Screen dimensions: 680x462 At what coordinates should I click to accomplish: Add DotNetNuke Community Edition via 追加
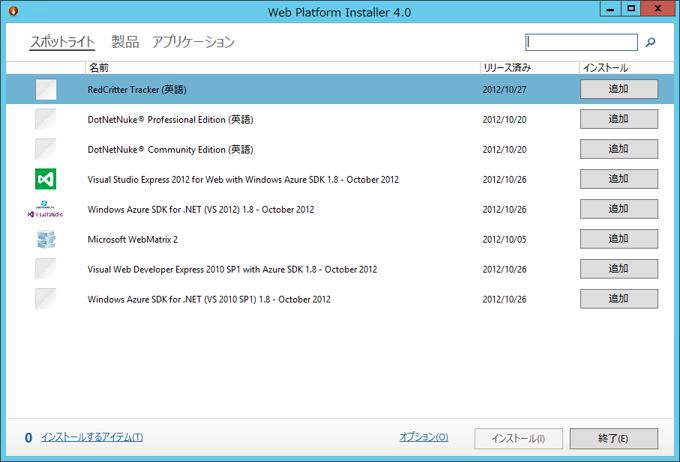(x=619, y=149)
